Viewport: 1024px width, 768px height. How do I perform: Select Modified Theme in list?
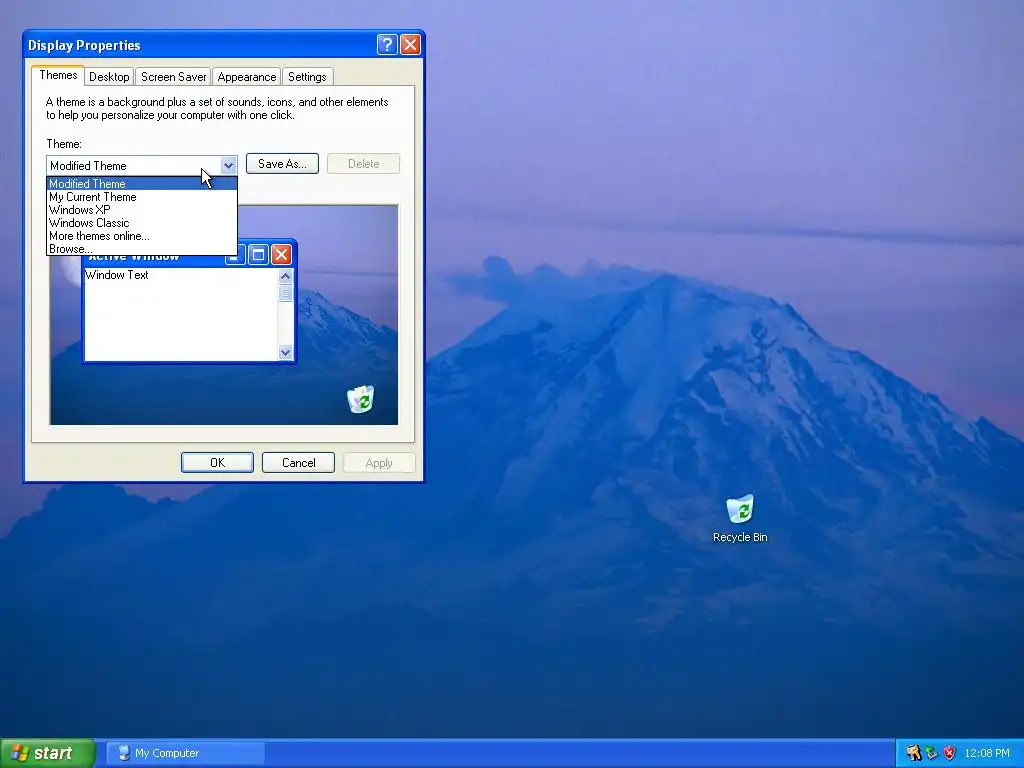tap(142, 184)
